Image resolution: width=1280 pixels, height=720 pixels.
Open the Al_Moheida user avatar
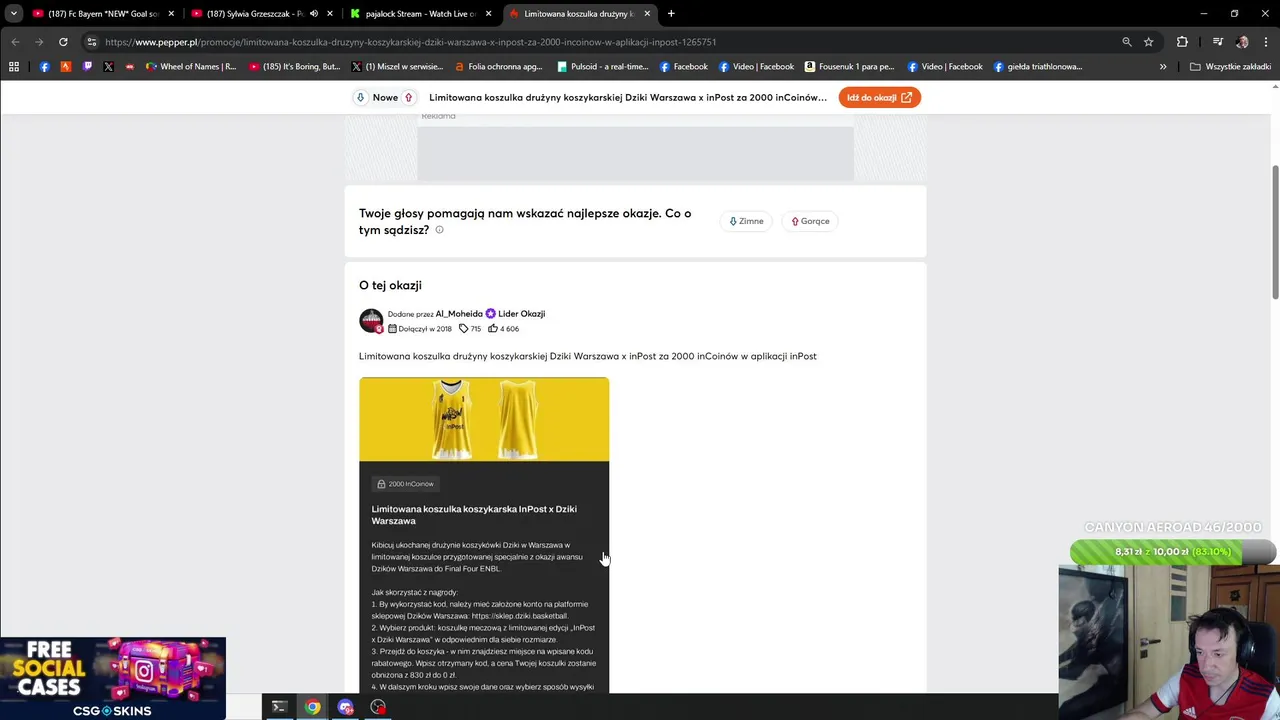[x=371, y=321]
